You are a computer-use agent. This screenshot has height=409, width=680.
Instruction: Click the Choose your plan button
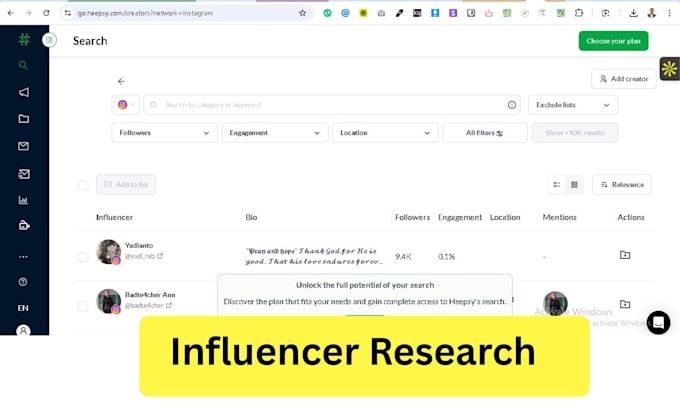tap(613, 41)
